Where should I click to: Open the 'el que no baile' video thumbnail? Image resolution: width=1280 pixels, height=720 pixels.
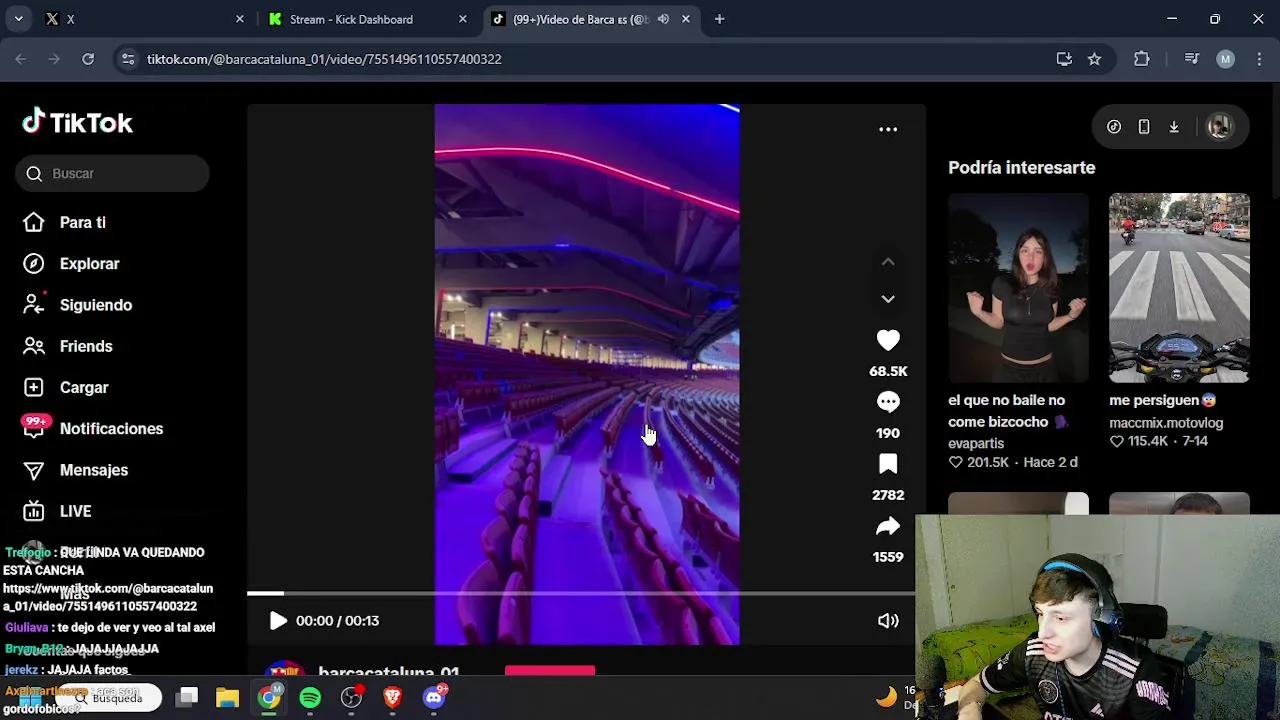tap(1018, 288)
